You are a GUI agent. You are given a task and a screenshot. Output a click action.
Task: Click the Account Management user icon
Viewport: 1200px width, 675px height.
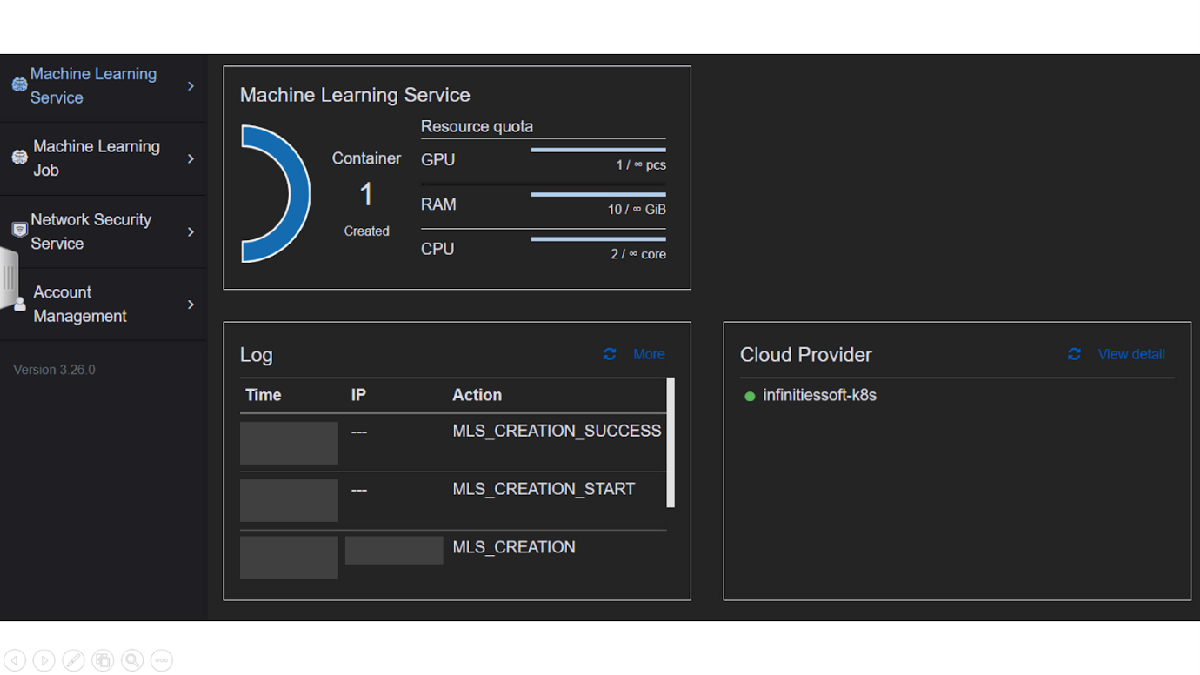[x=19, y=304]
